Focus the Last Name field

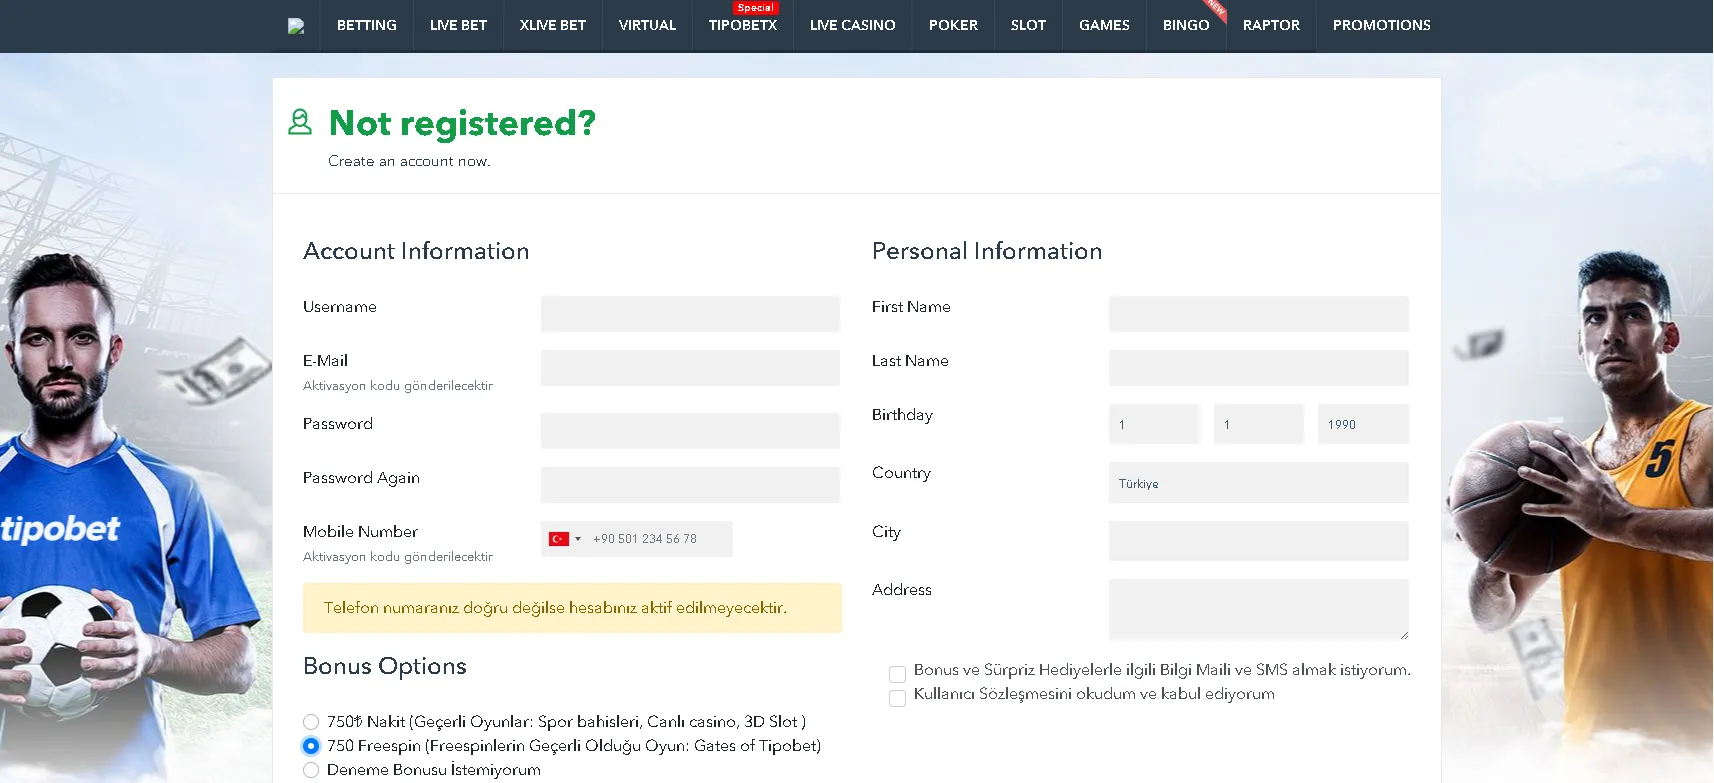(x=1259, y=368)
